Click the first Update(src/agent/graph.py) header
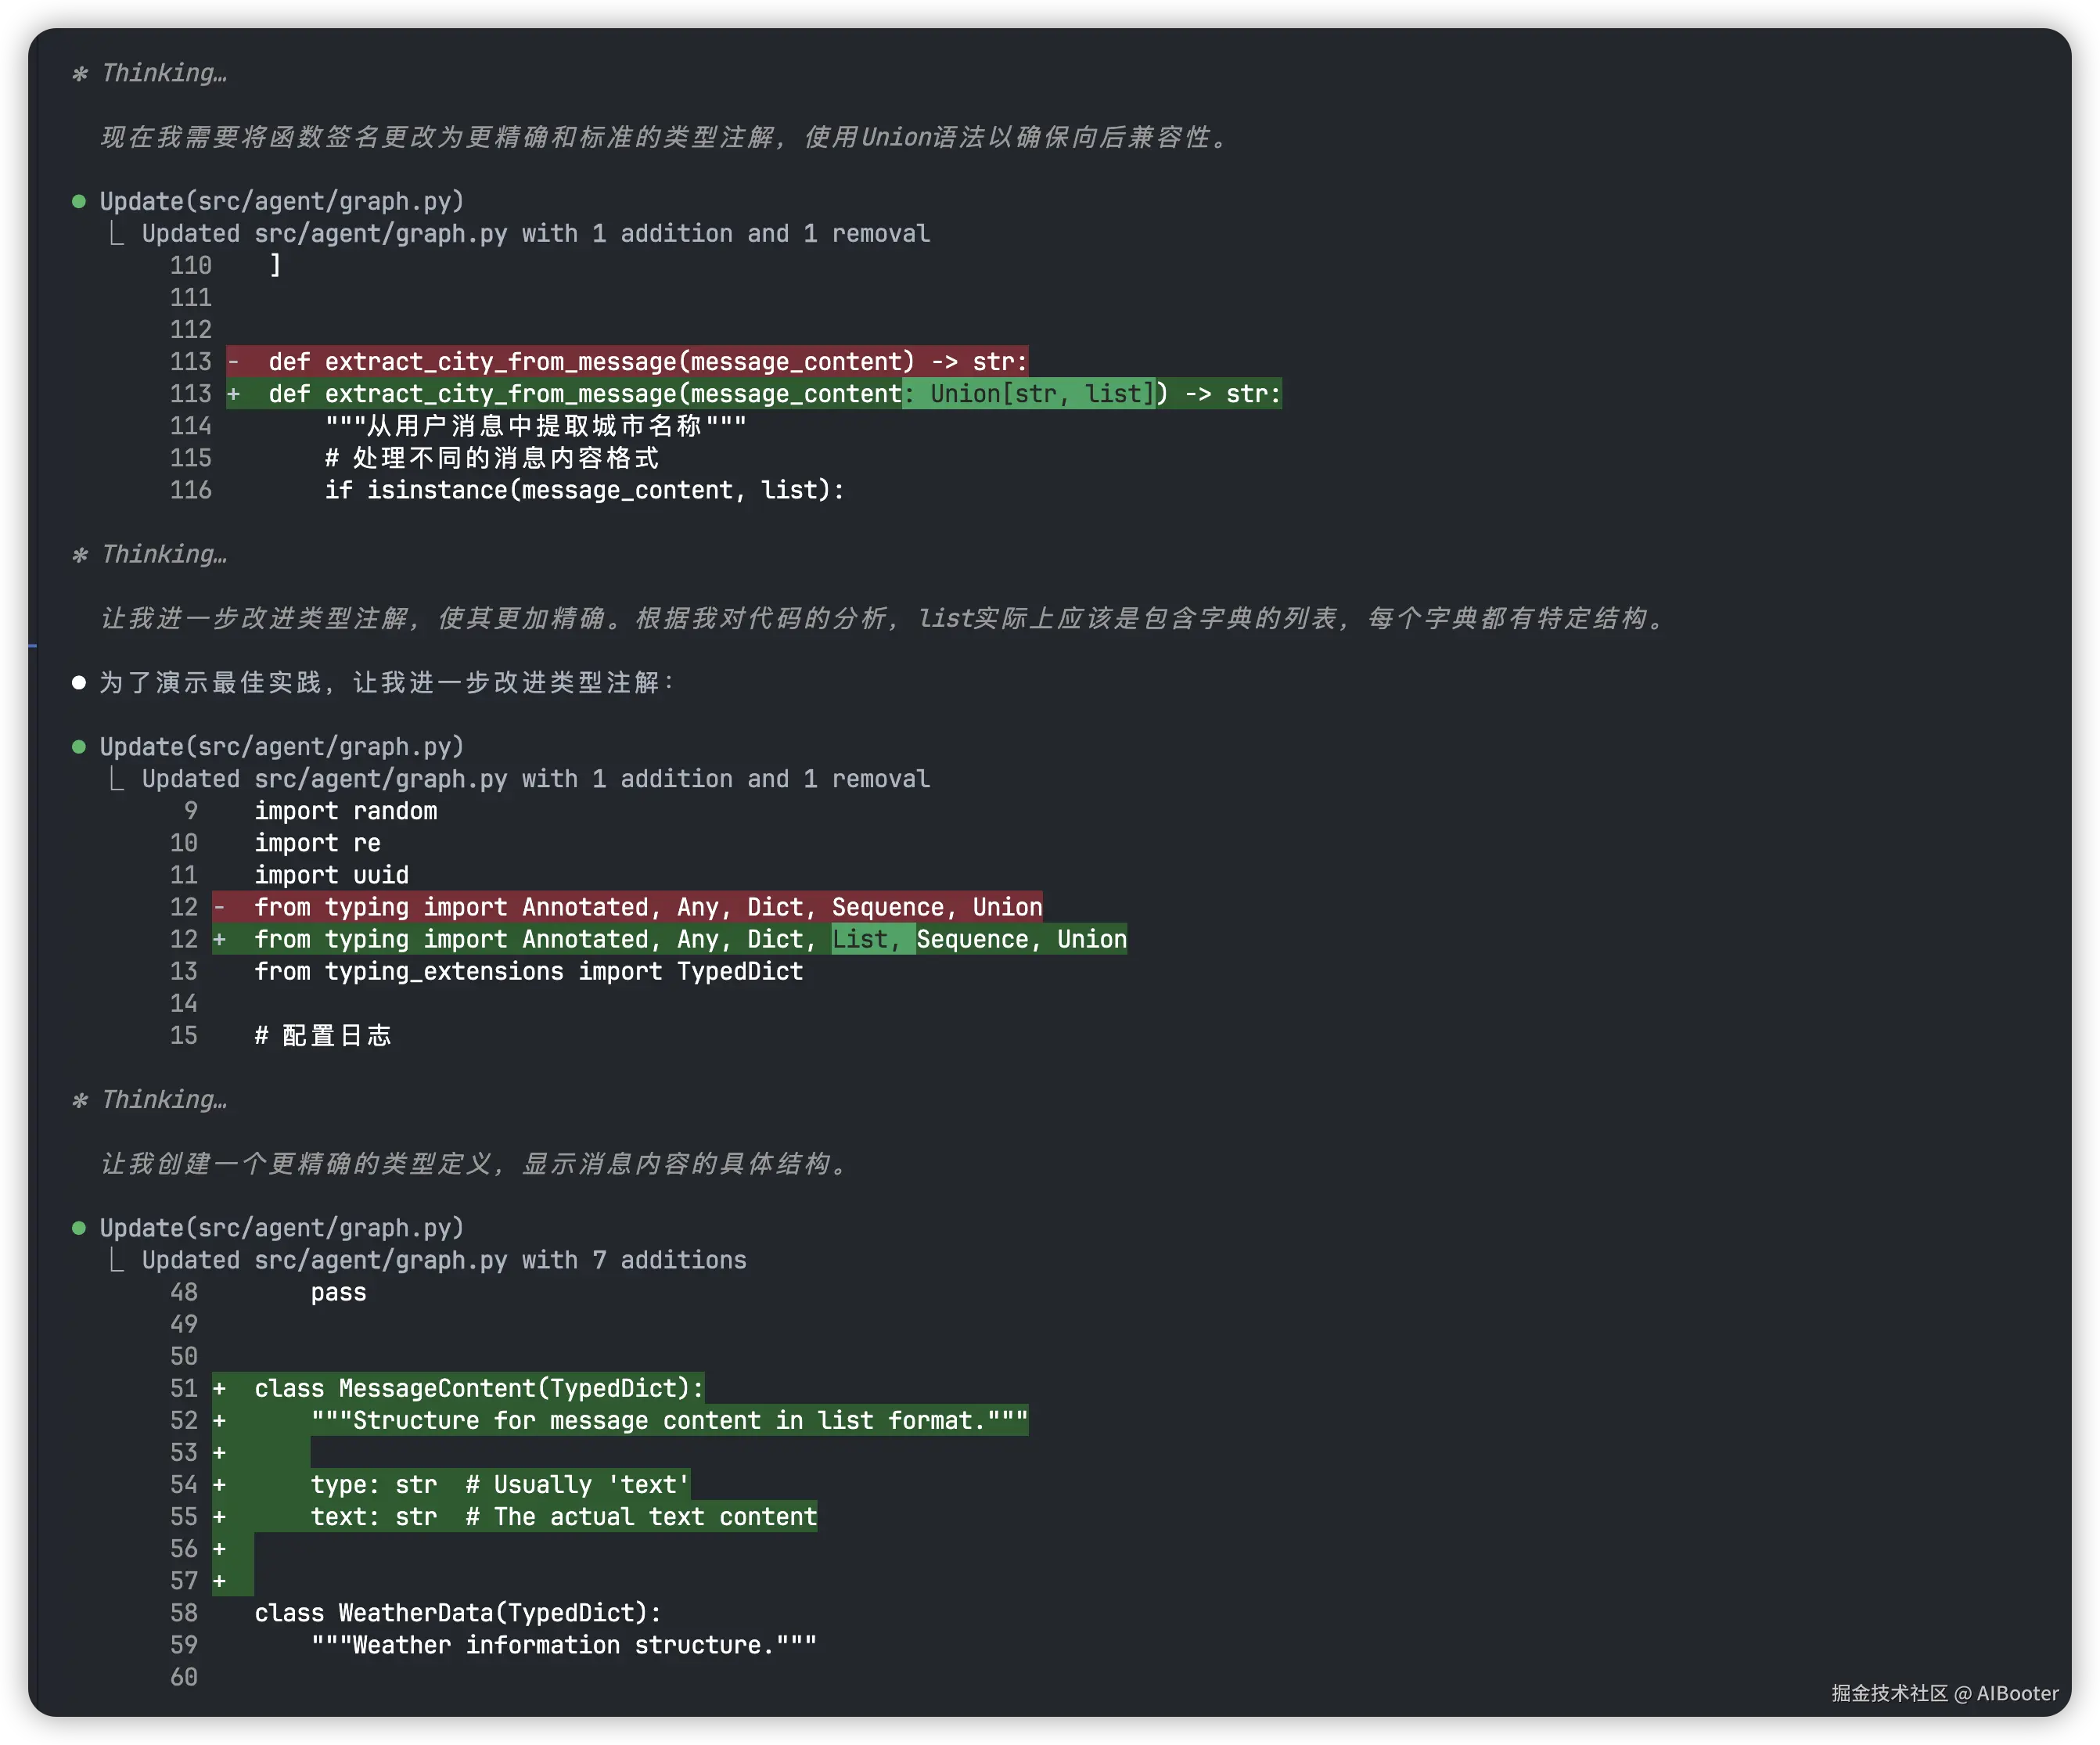The width and height of the screenshot is (2100, 1745). click(282, 202)
